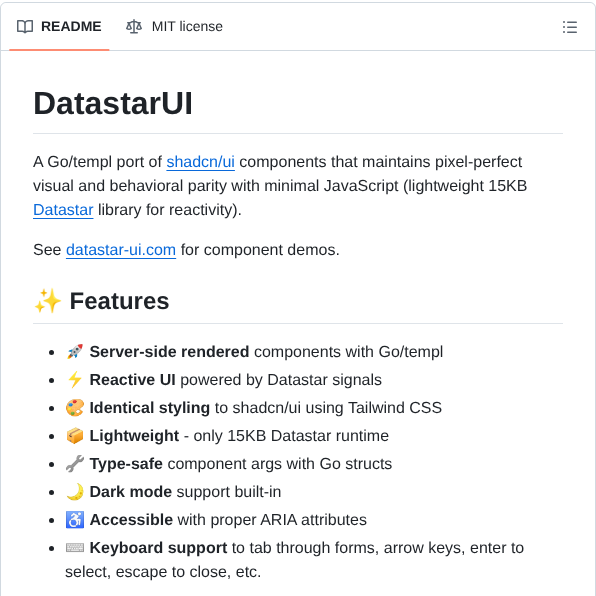Follow the shadcn/ui link
Image resolution: width=596 pixels, height=596 pixels.
(x=200, y=162)
